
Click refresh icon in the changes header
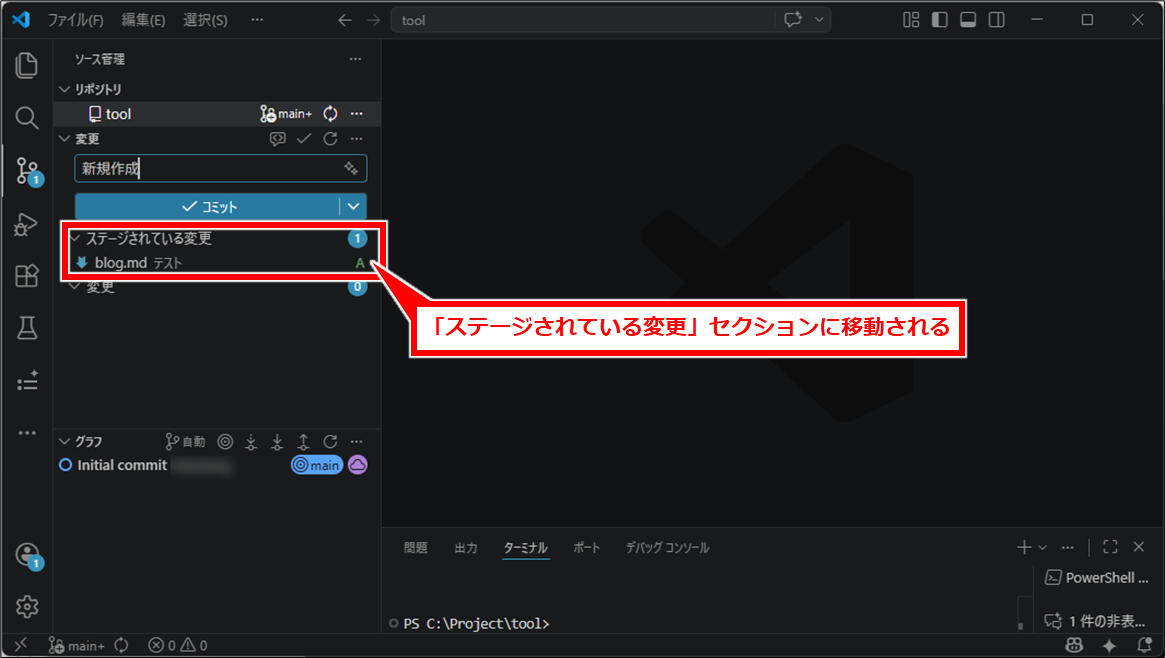click(x=330, y=139)
